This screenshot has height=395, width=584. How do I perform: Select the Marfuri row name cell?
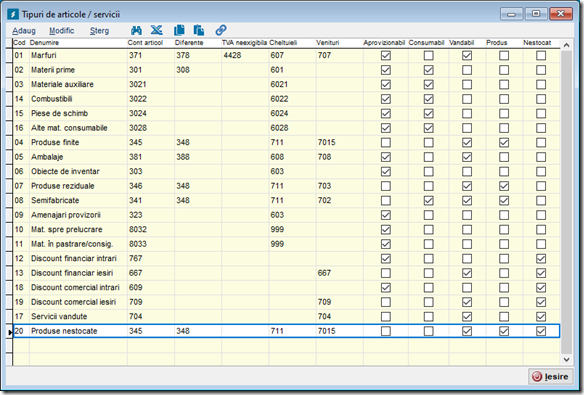tap(78, 55)
